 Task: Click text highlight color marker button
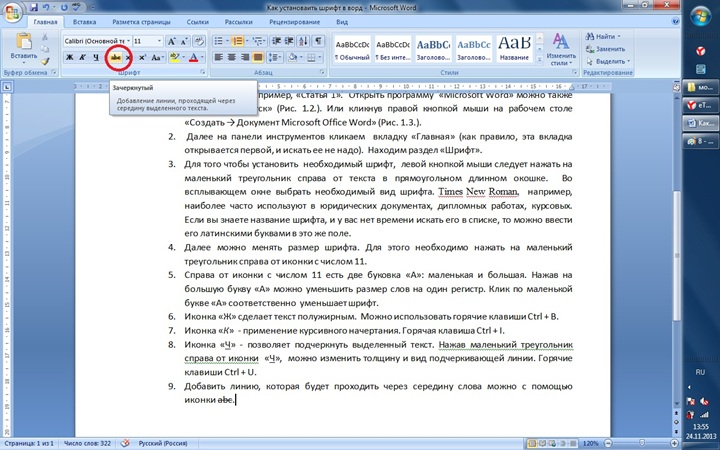click(174, 57)
